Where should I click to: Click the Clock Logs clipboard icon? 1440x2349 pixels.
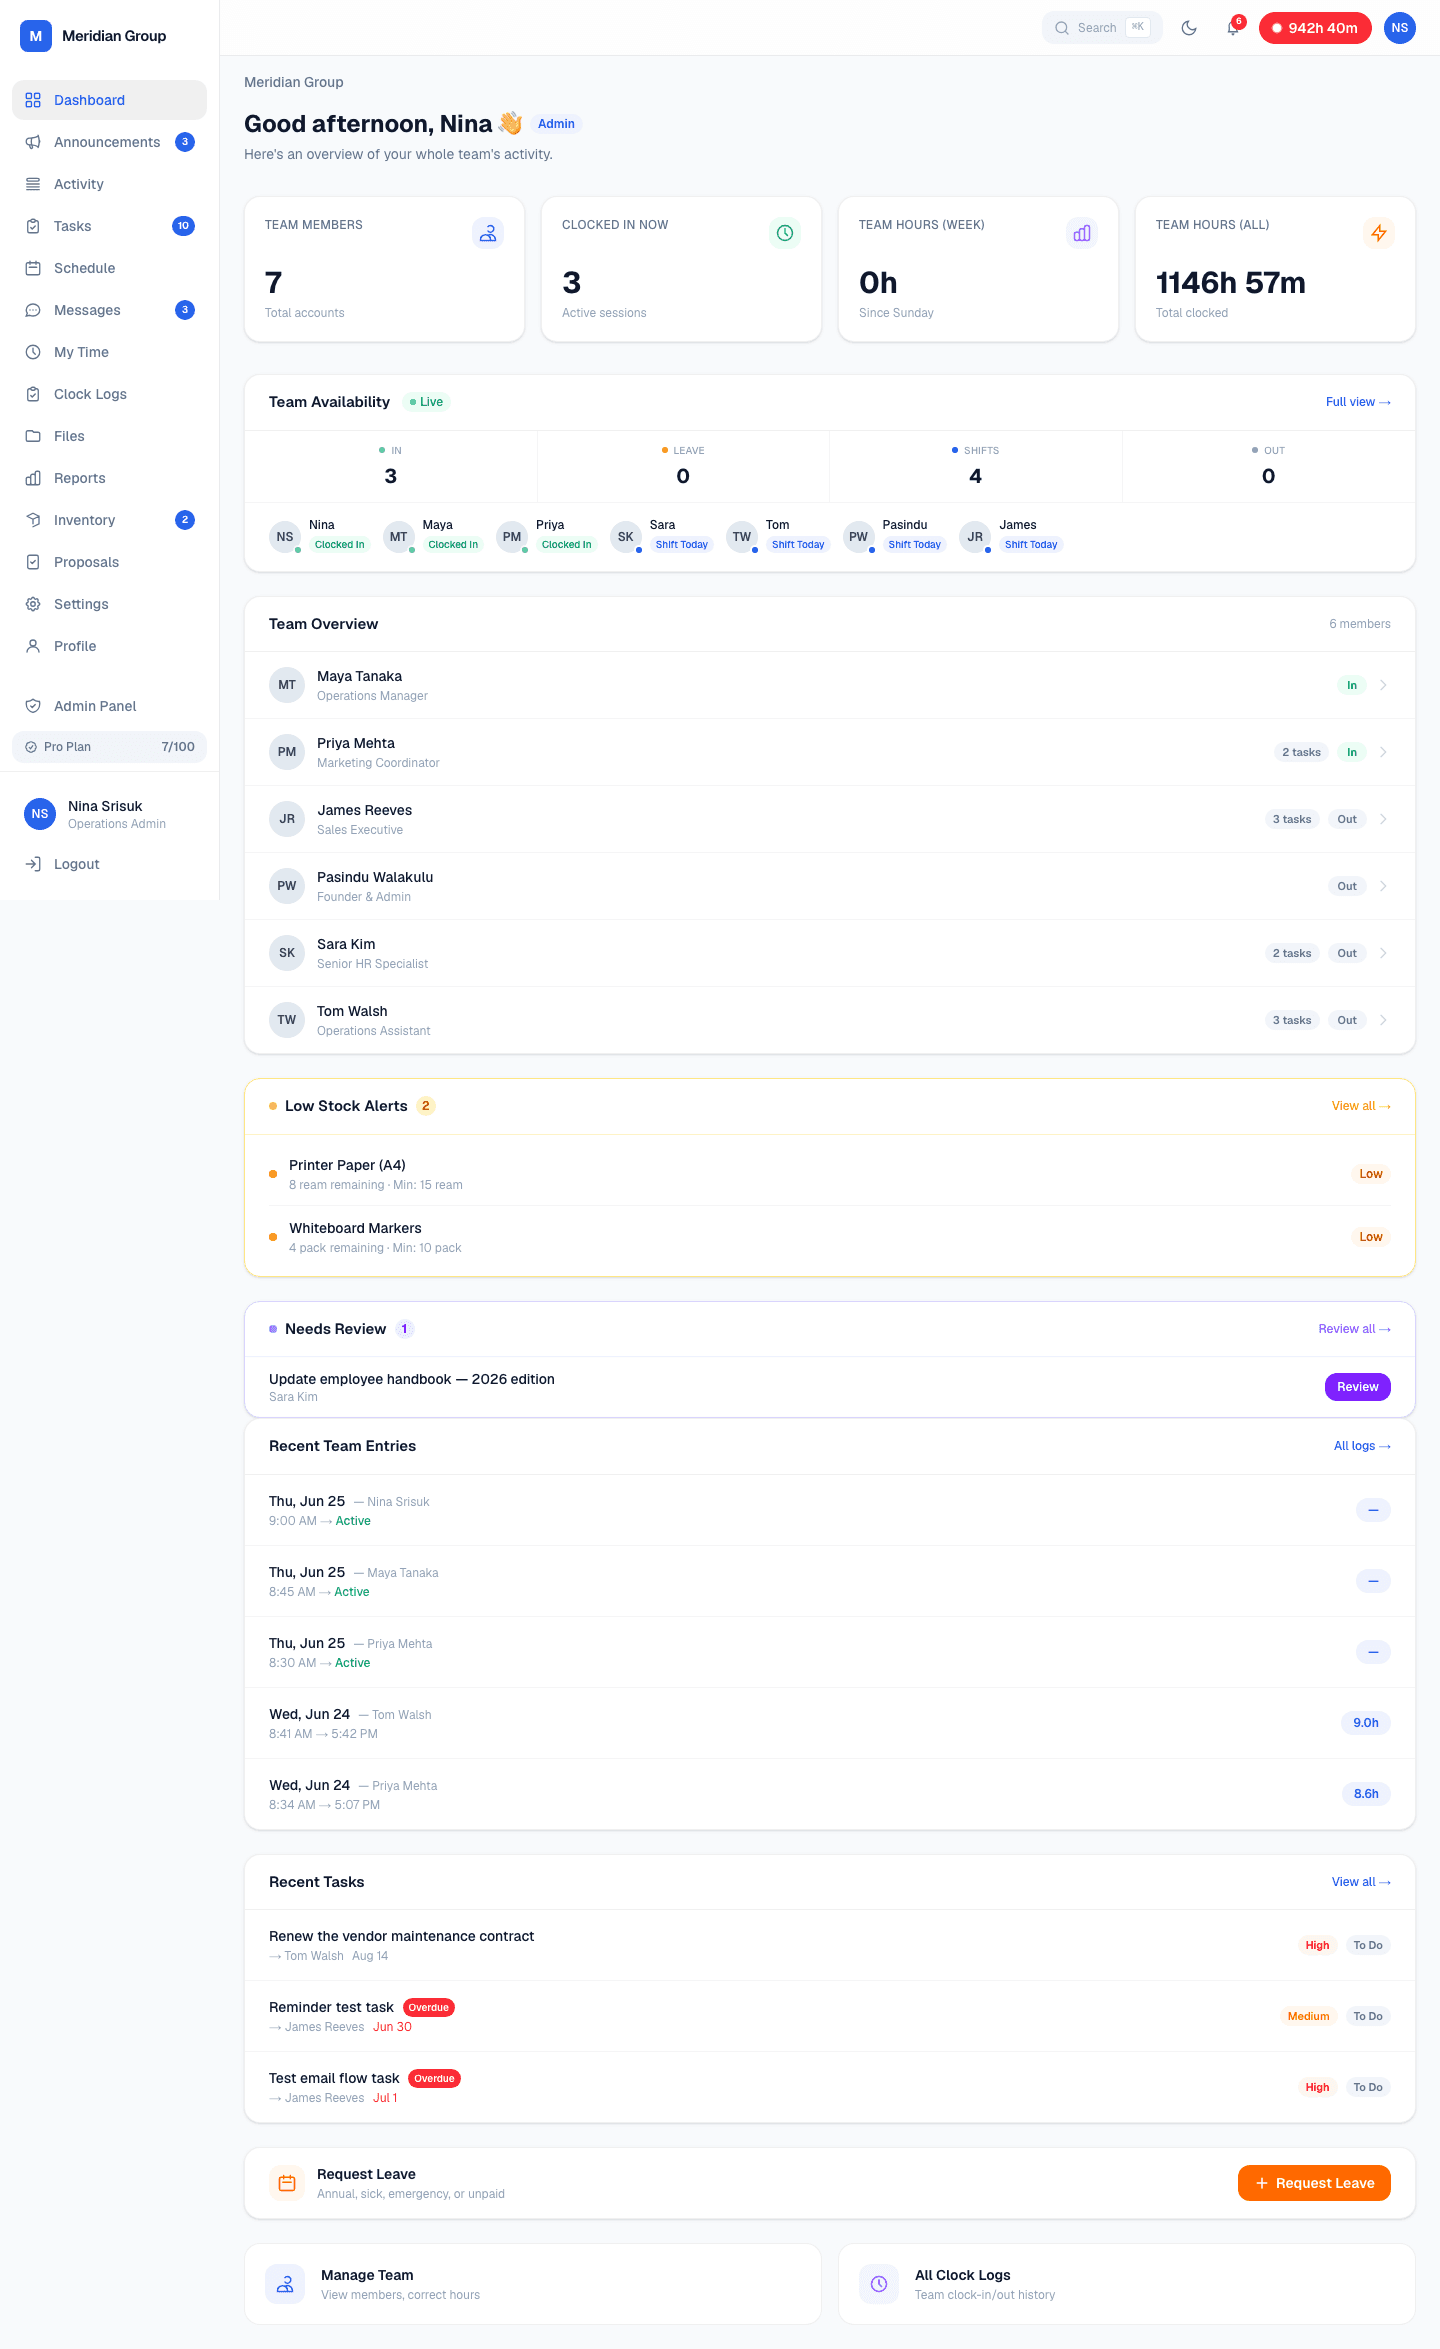point(33,394)
